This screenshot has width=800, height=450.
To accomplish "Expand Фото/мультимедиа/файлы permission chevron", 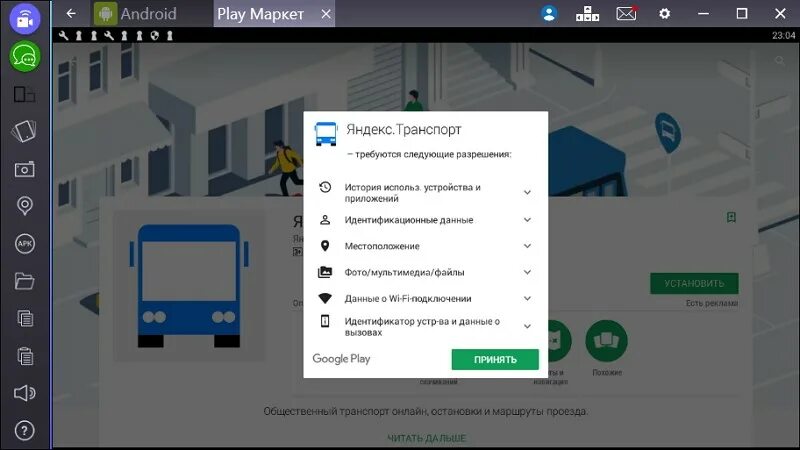I will [528, 272].
